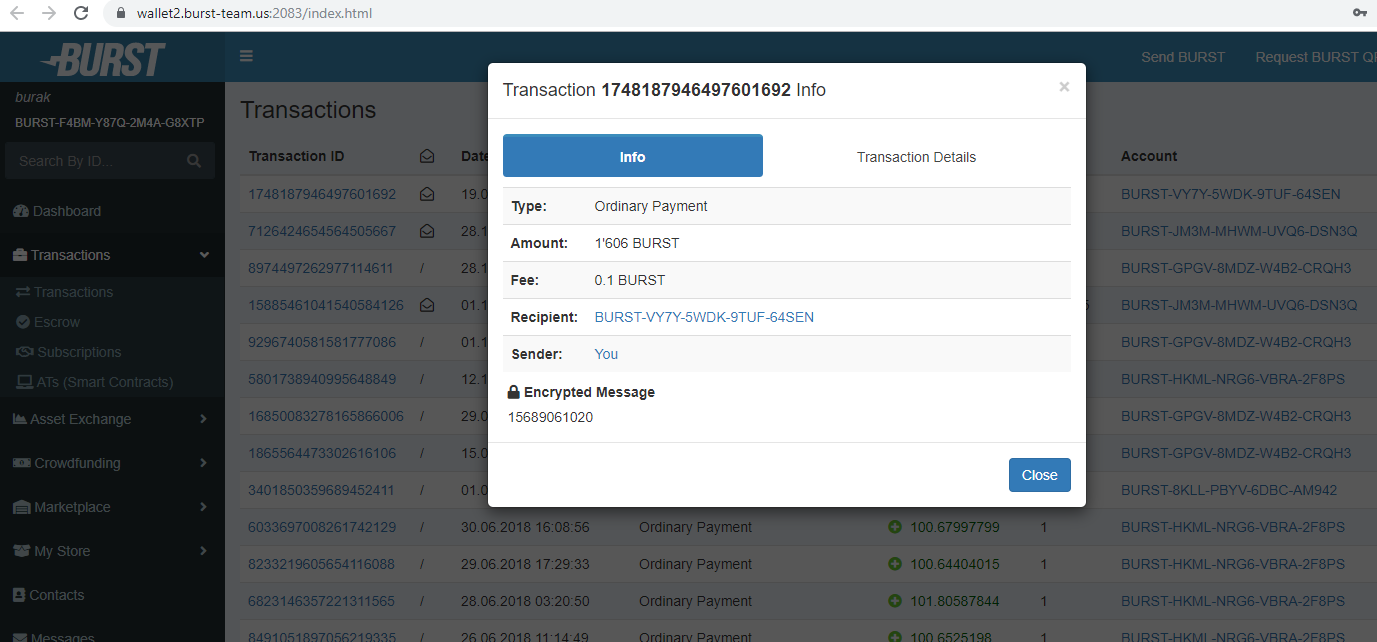Image resolution: width=1377 pixels, height=642 pixels.
Task: Click the ATs (Smart Contracts) laptop icon
Action: pyautogui.click(x=24, y=382)
